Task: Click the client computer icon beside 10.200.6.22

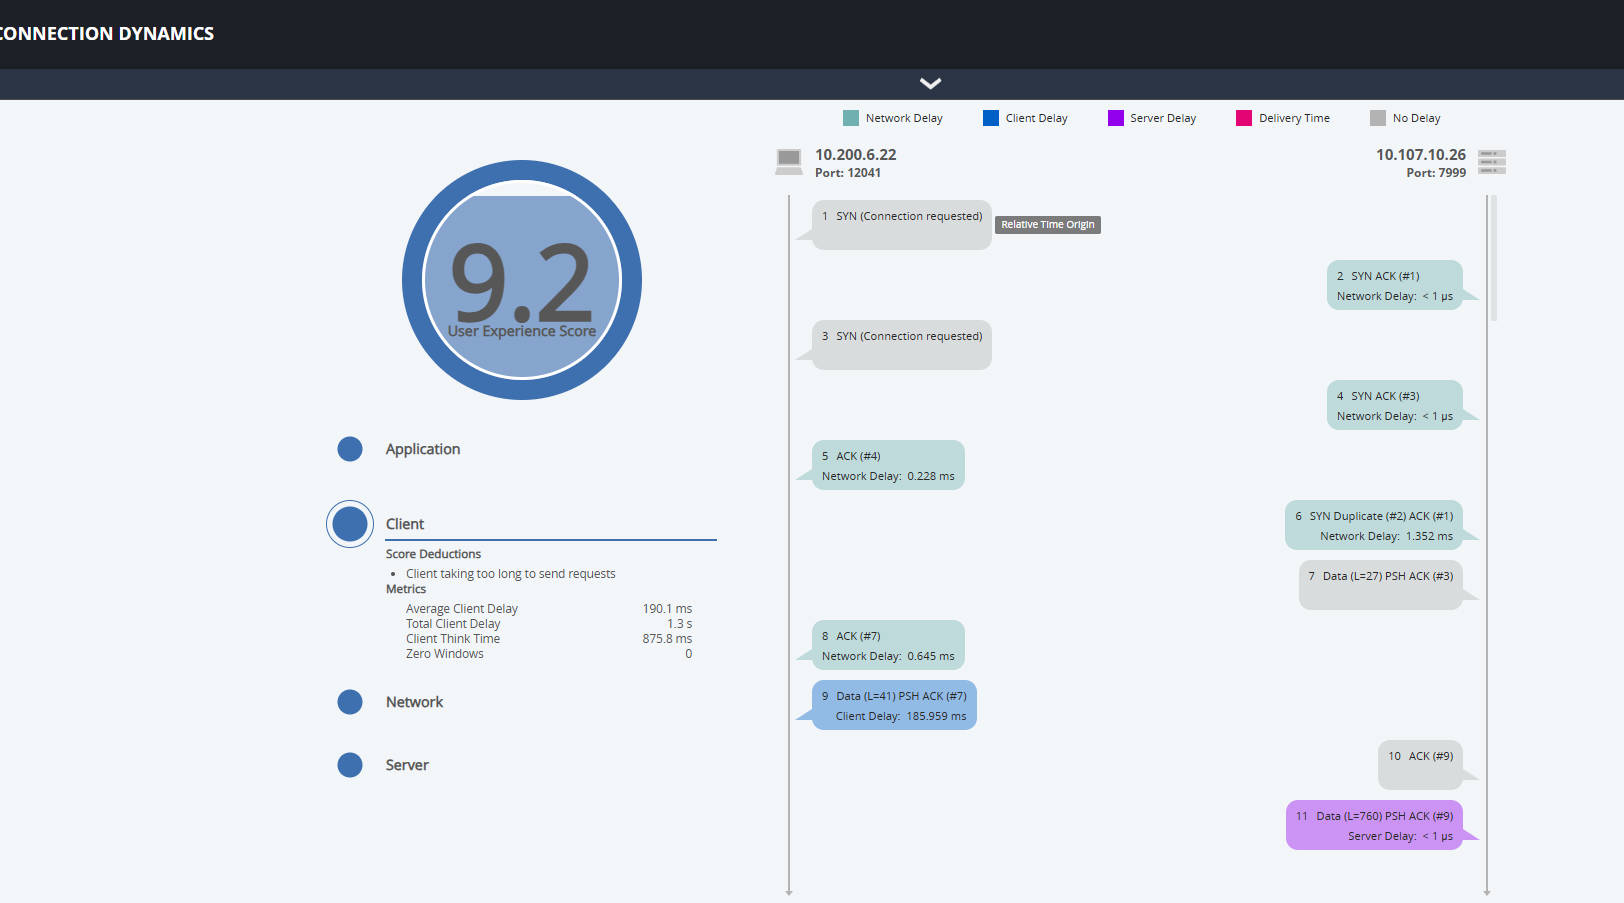Action: point(788,161)
